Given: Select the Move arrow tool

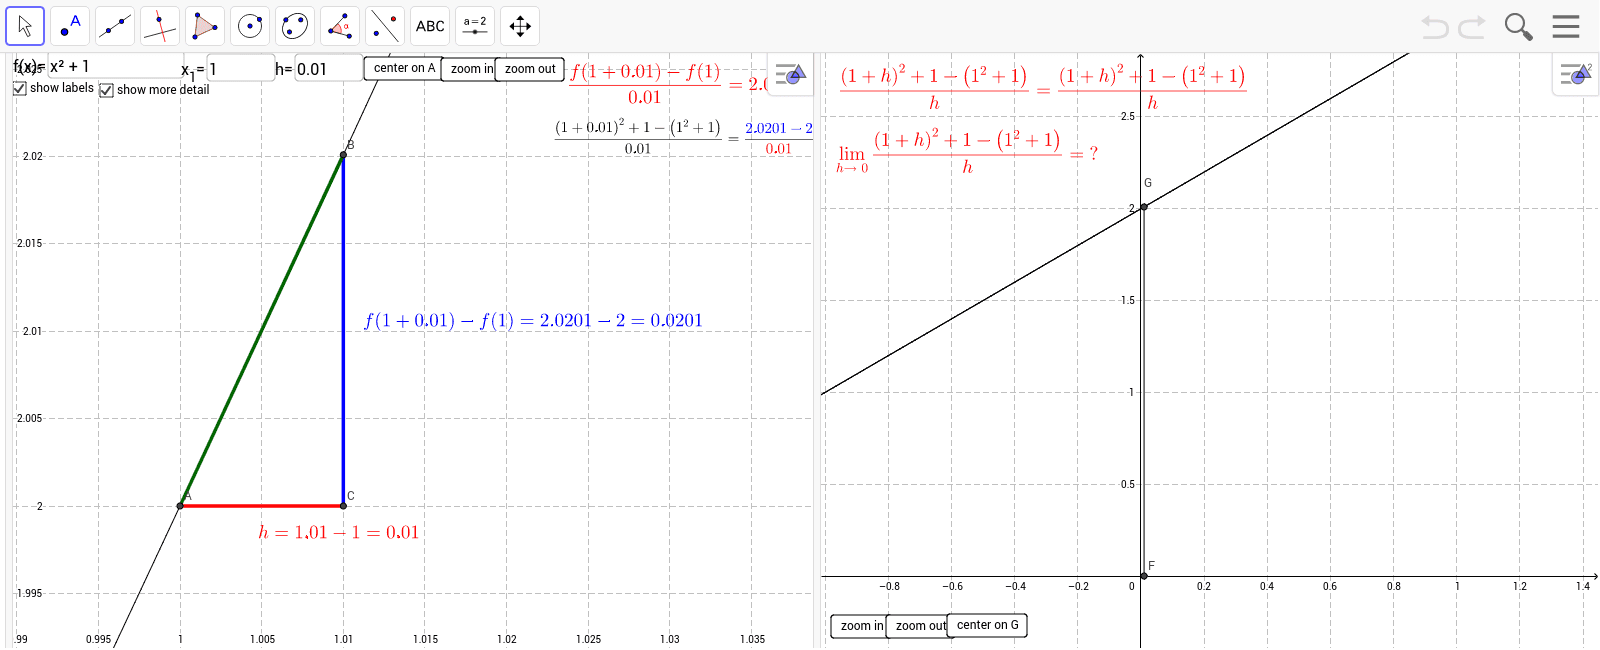Looking at the screenshot, I should point(25,26).
